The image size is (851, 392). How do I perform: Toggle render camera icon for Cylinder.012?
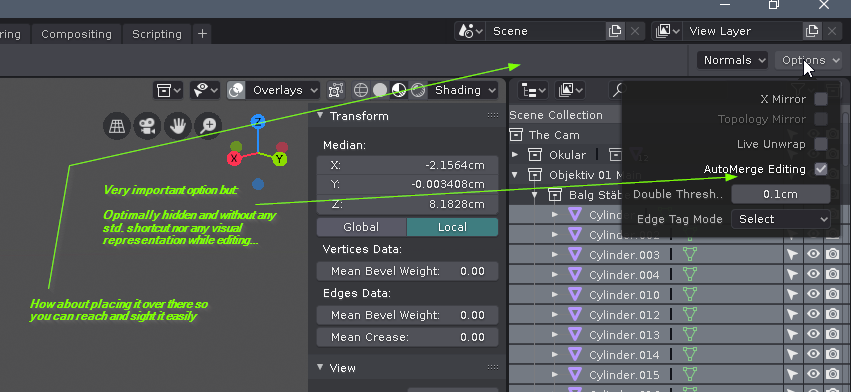(x=833, y=315)
